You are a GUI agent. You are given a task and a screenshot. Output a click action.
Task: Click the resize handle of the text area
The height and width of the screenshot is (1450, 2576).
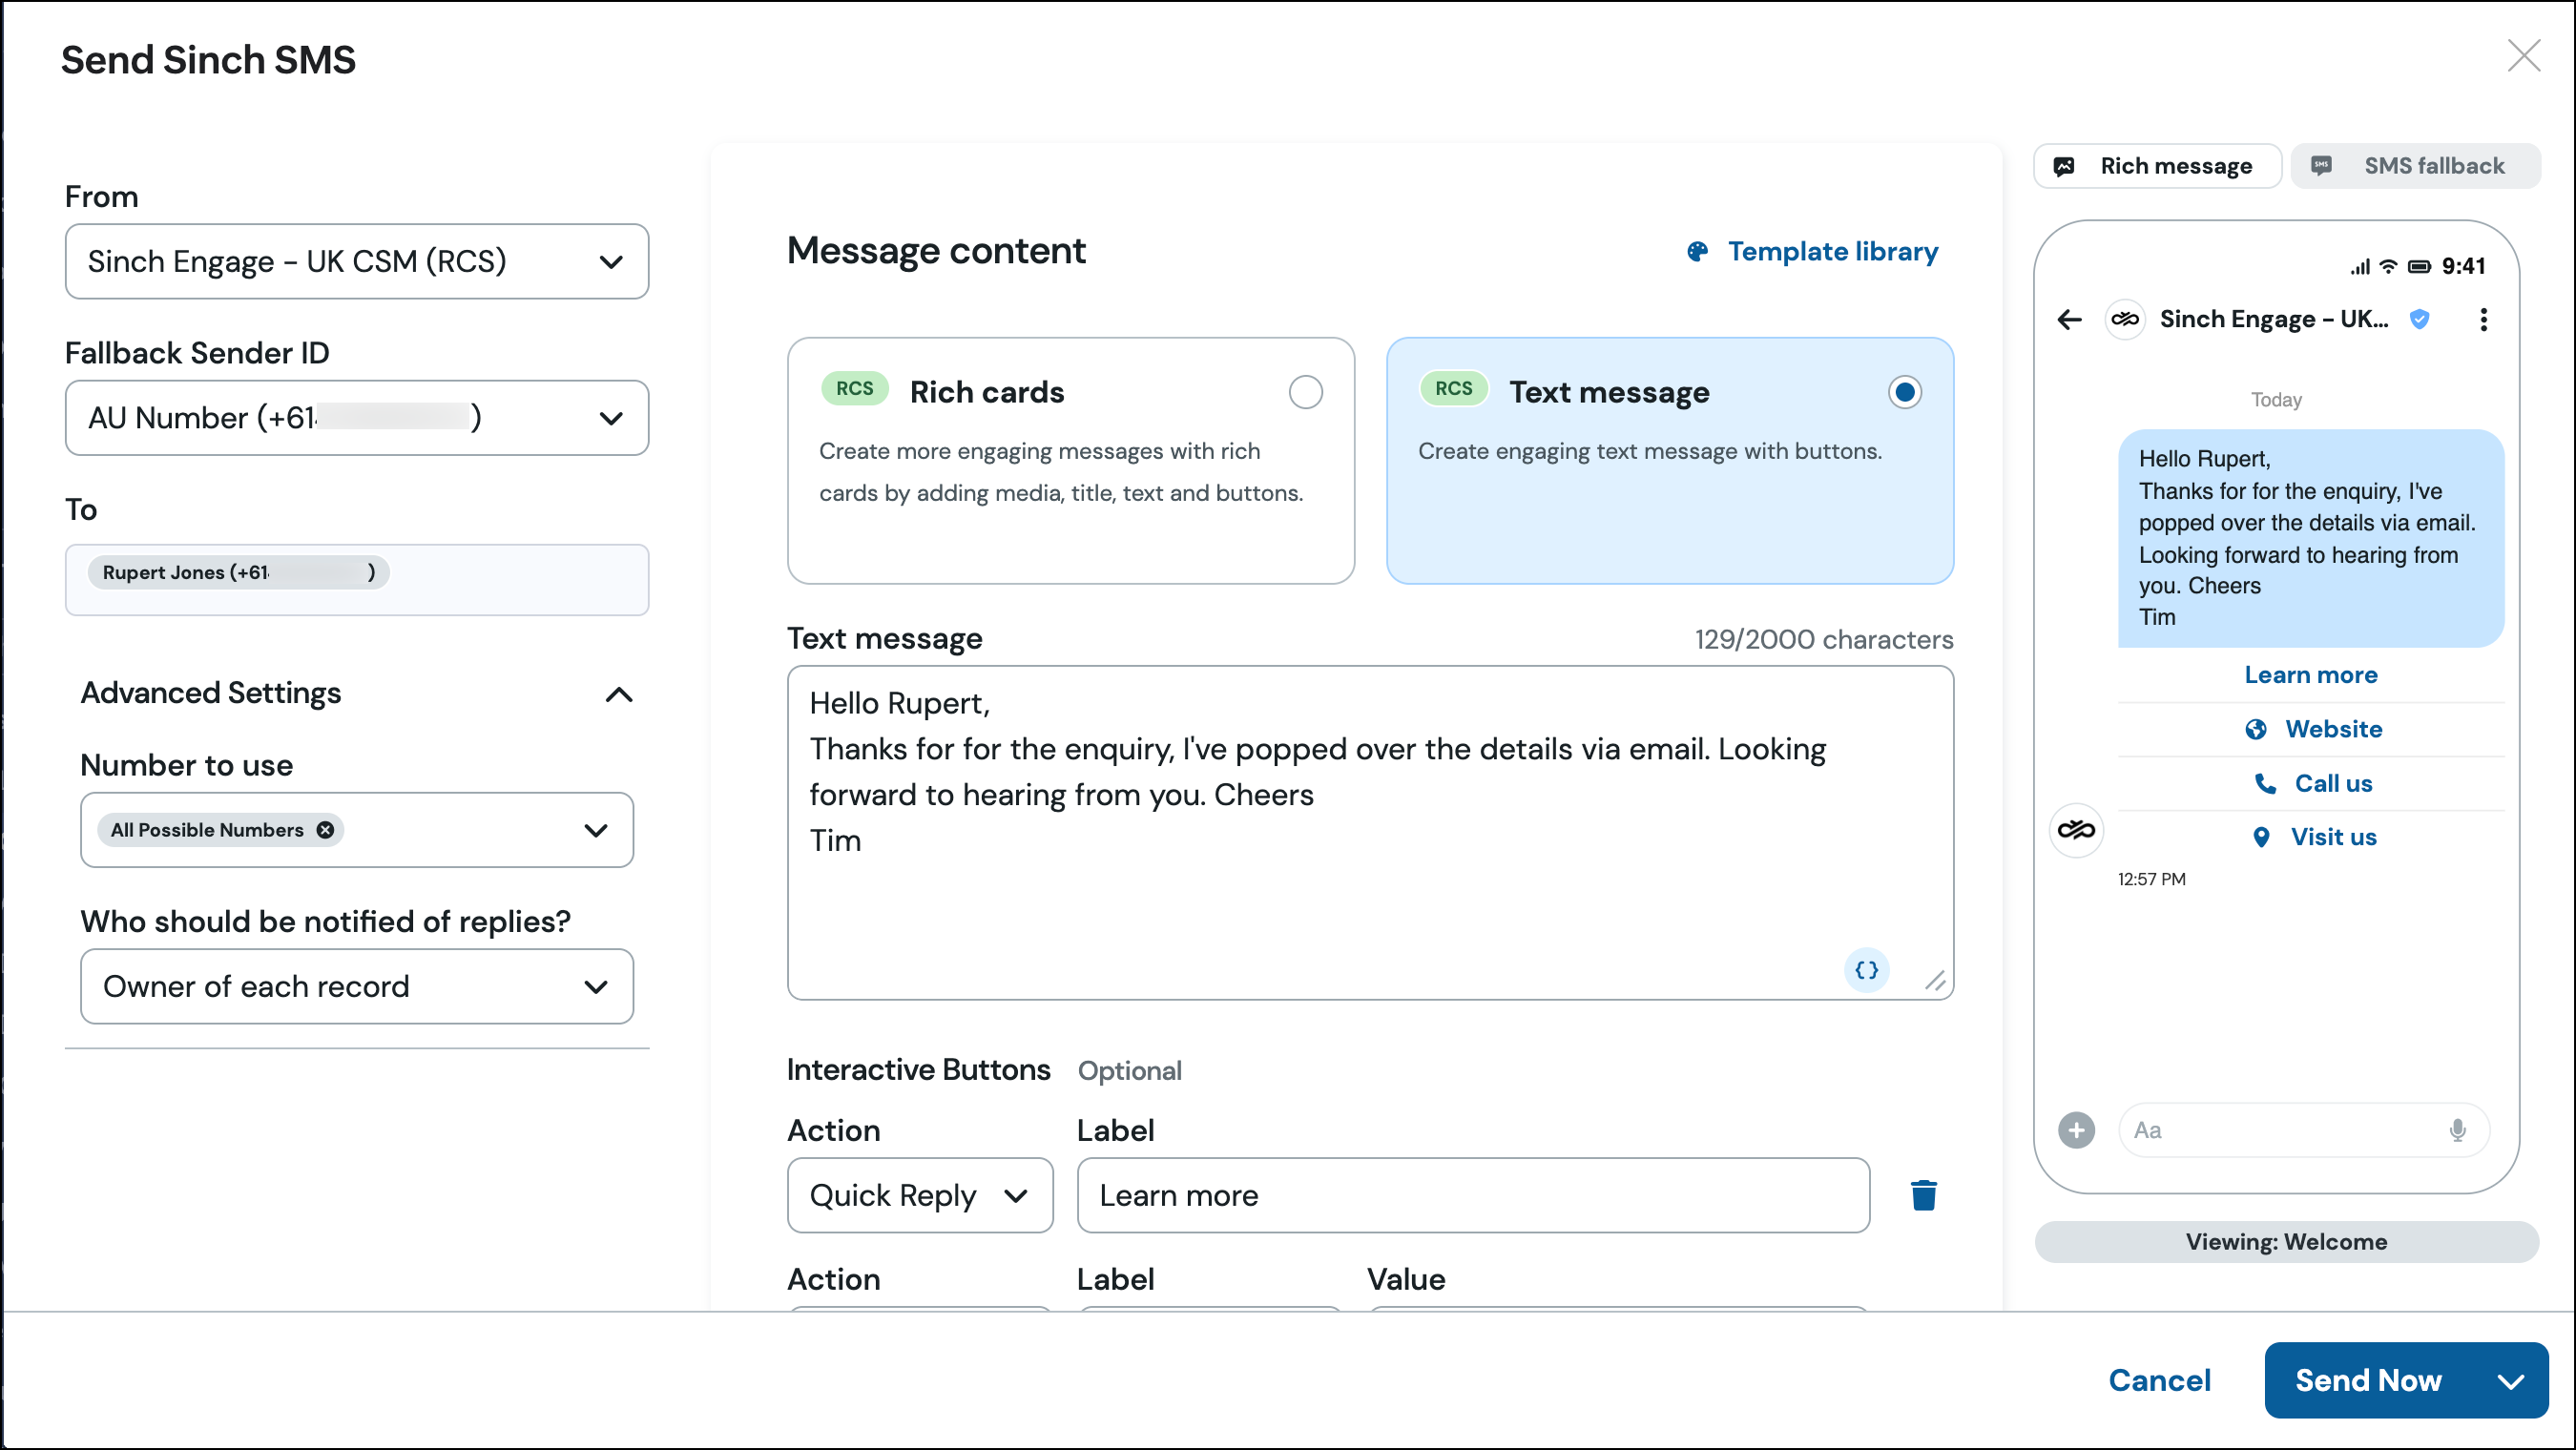point(1935,981)
